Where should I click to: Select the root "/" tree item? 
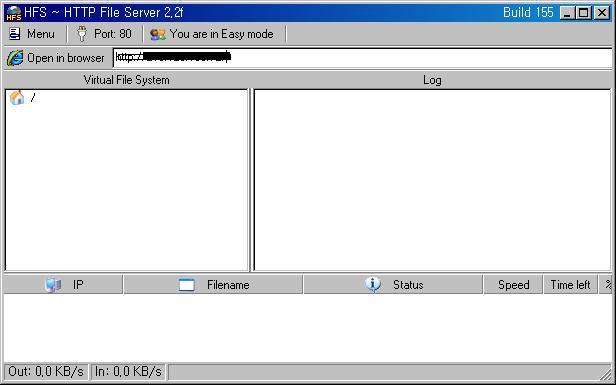(33, 97)
